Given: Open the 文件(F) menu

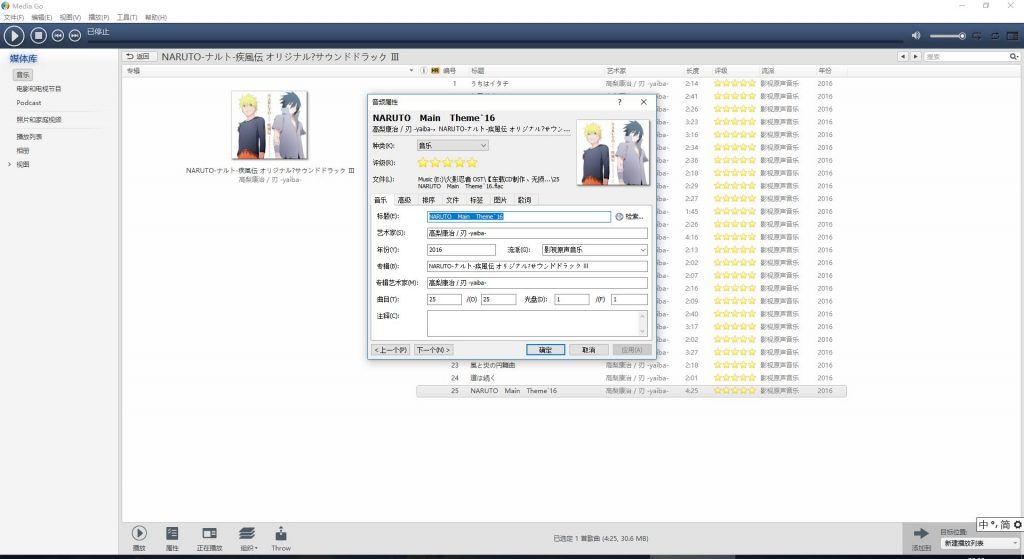Looking at the screenshot, I should pyautogui.click(x=13, y=17).
